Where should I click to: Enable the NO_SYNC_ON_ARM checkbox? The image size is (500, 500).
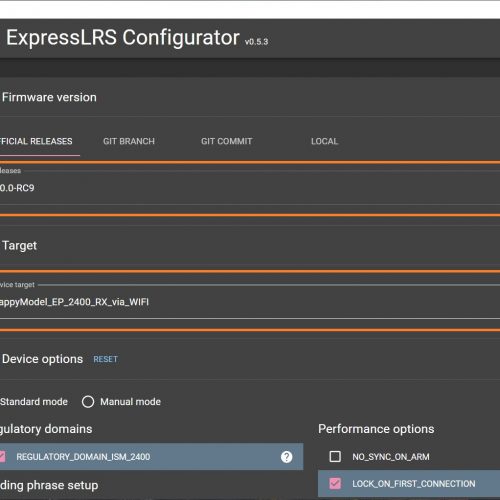335,456
